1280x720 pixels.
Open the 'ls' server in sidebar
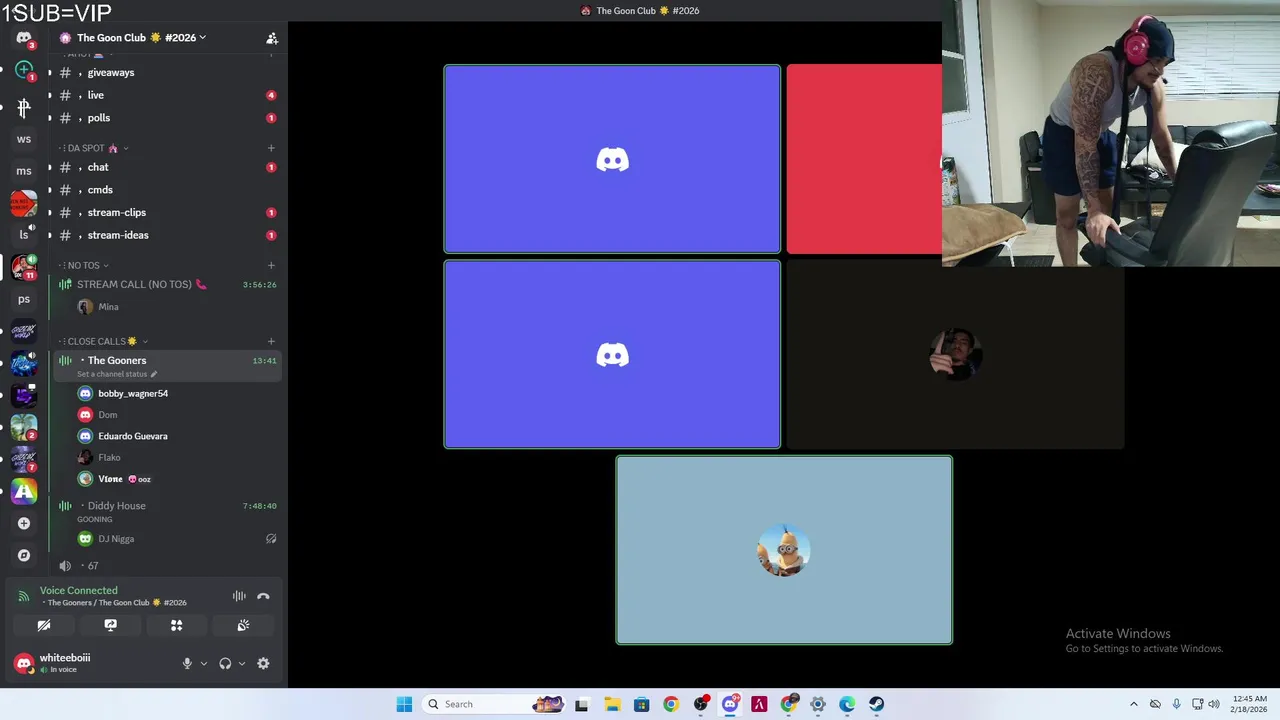click(24, 235)
